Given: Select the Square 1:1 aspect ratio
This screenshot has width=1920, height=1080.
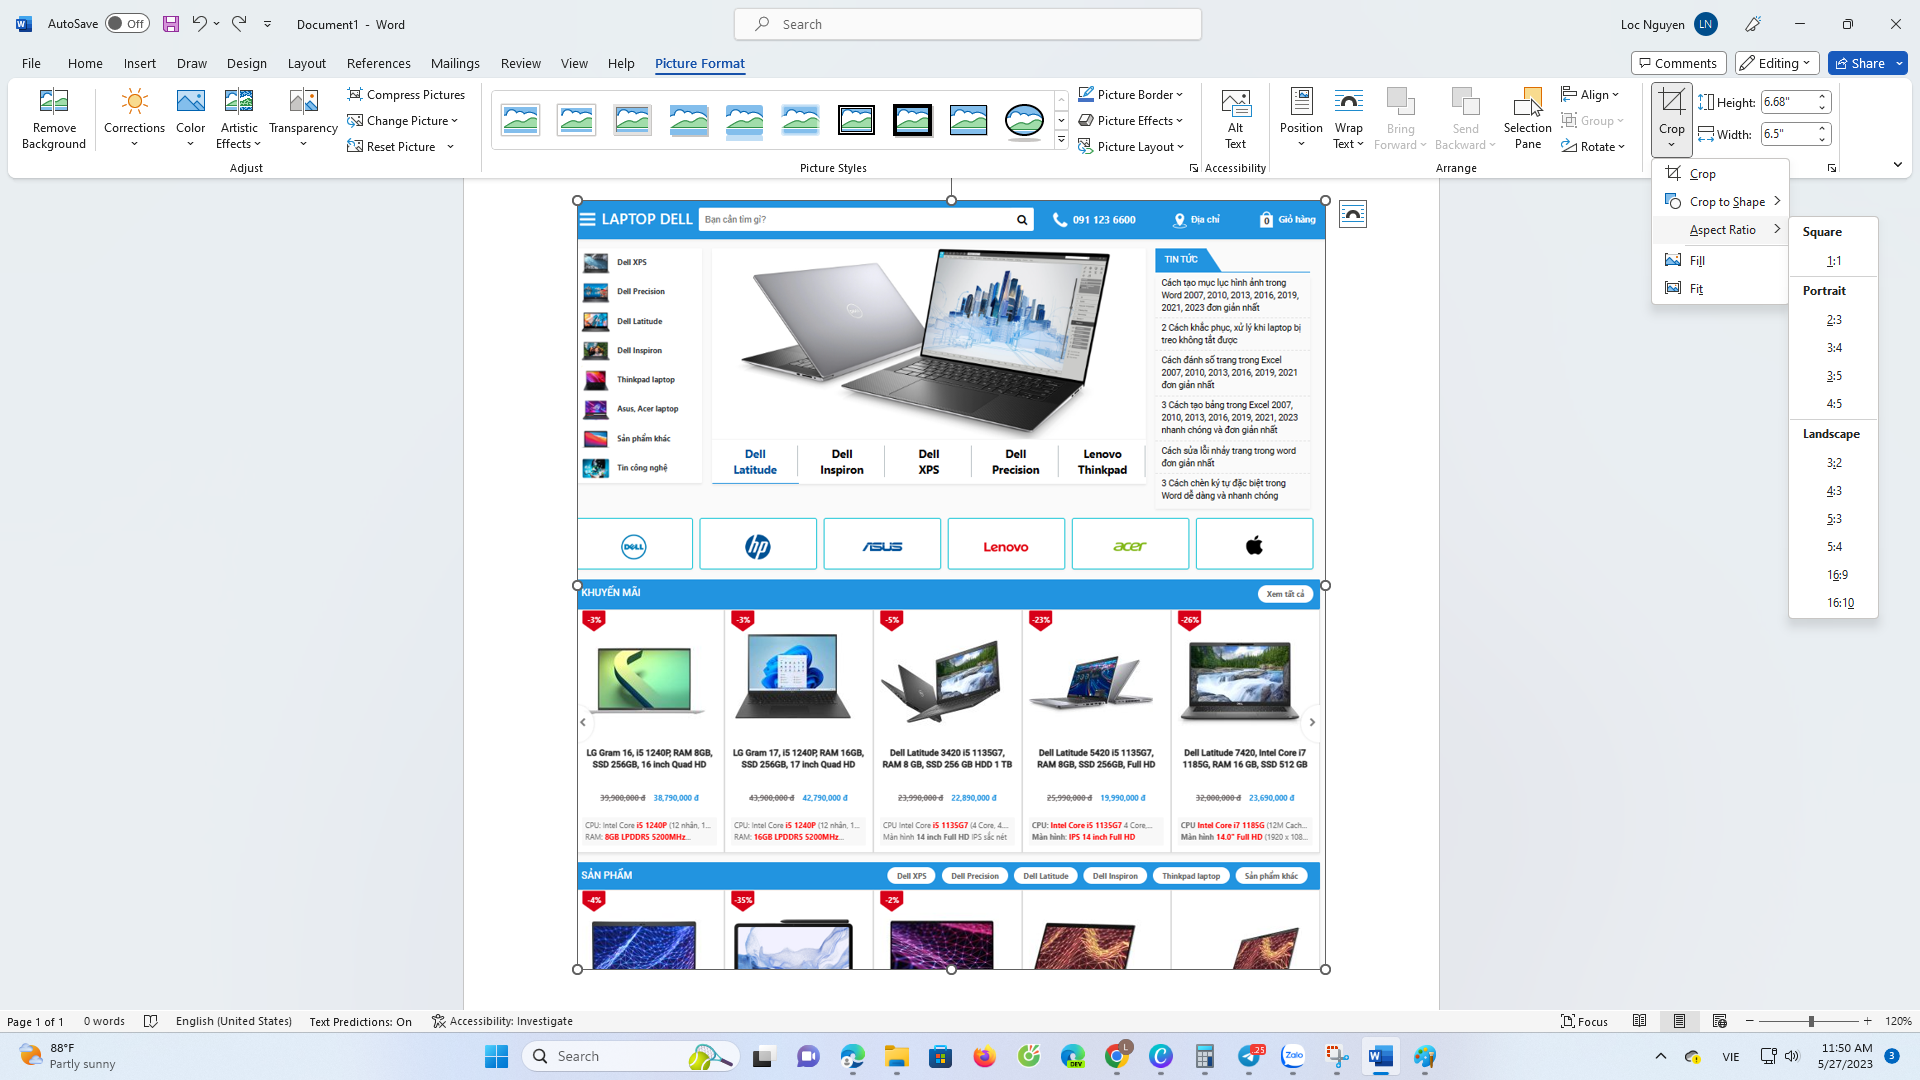Looking at the screenshot, I should (1834, 261).
